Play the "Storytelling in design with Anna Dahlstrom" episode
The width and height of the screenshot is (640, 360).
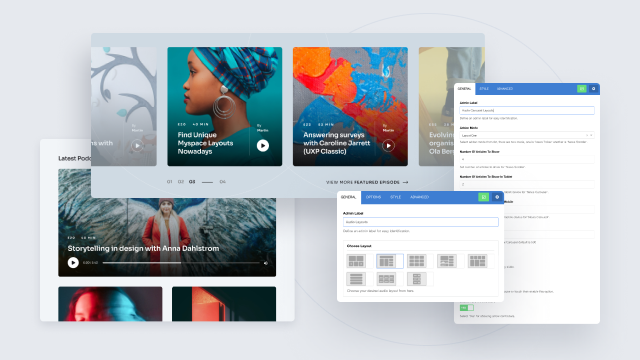click(73, 262)
